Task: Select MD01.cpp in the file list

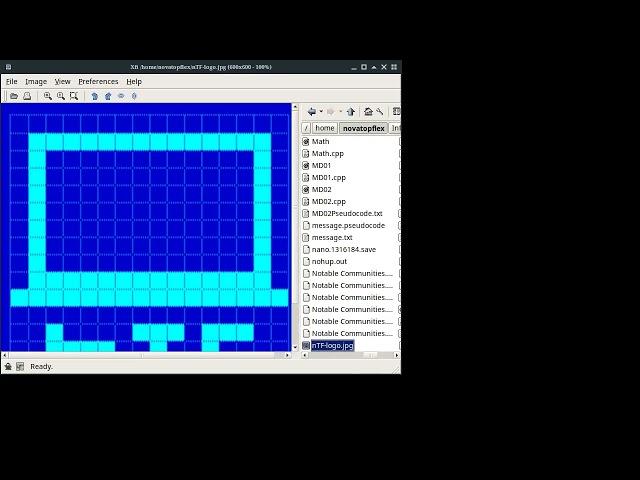Action: pyautogui.click(x=329, y=178)
